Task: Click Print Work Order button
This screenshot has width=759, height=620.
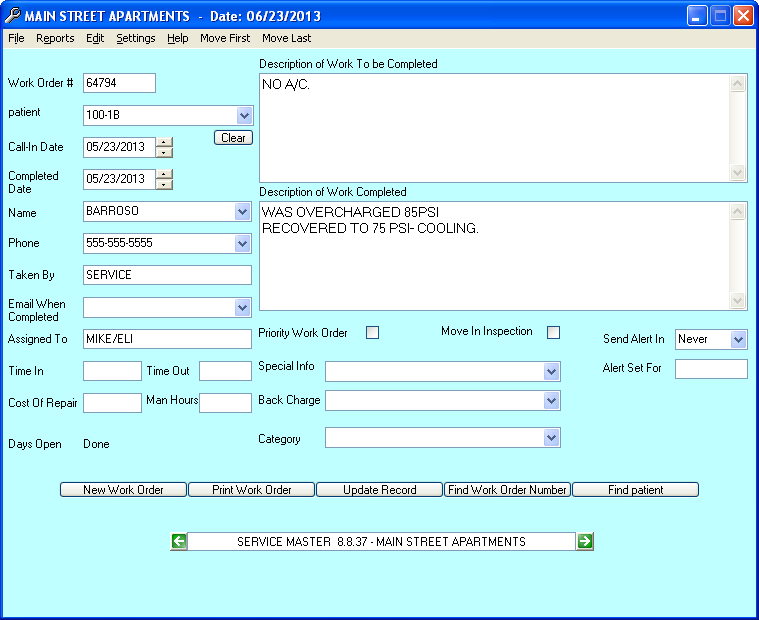Action: tap(252, 489)
